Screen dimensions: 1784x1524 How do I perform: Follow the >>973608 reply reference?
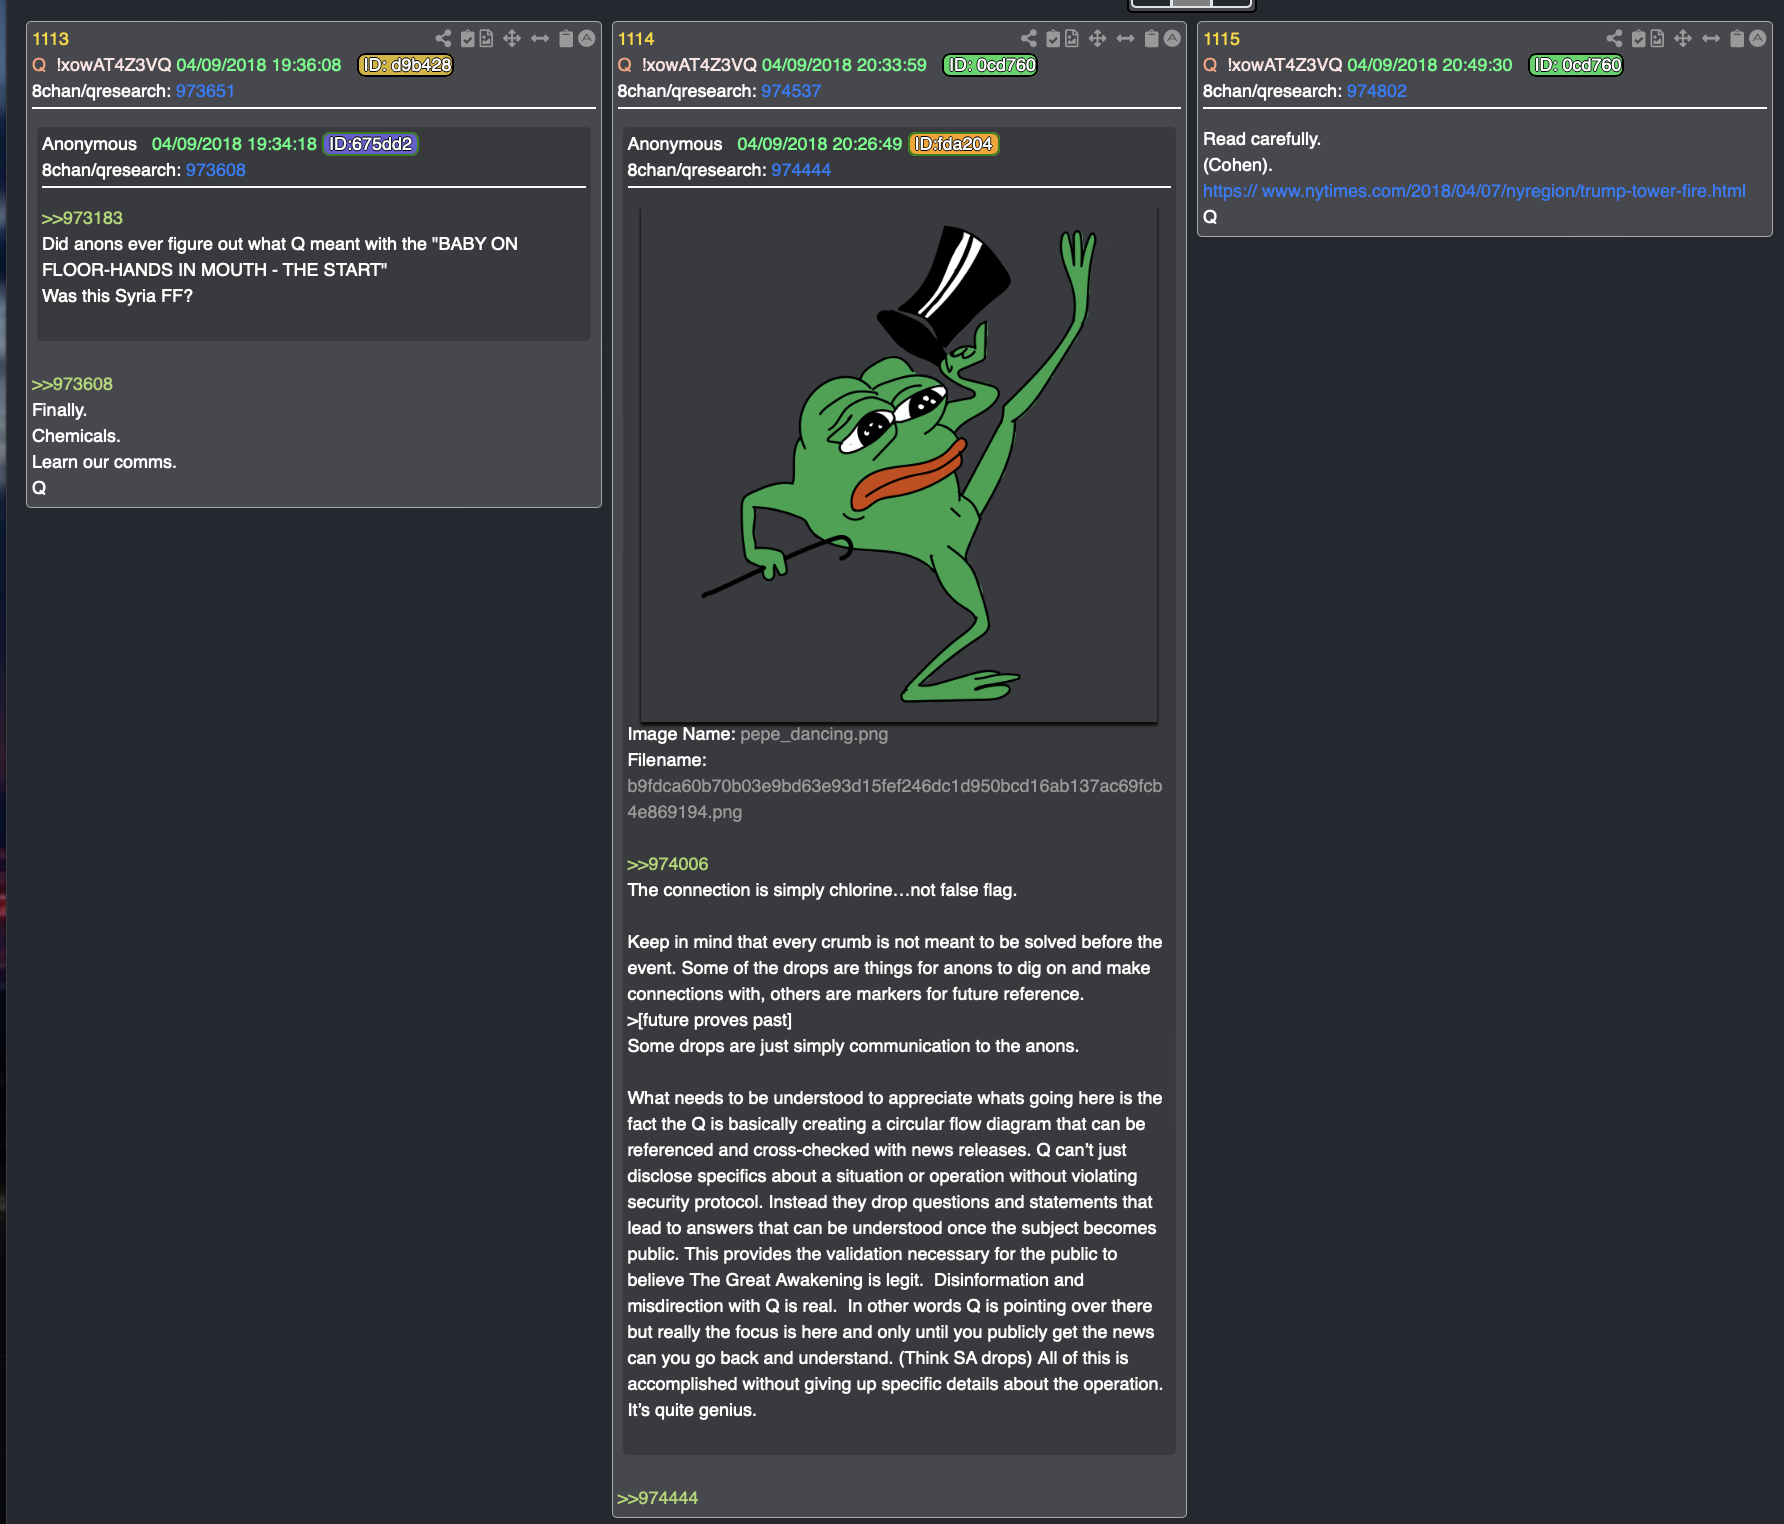(72, 384)
